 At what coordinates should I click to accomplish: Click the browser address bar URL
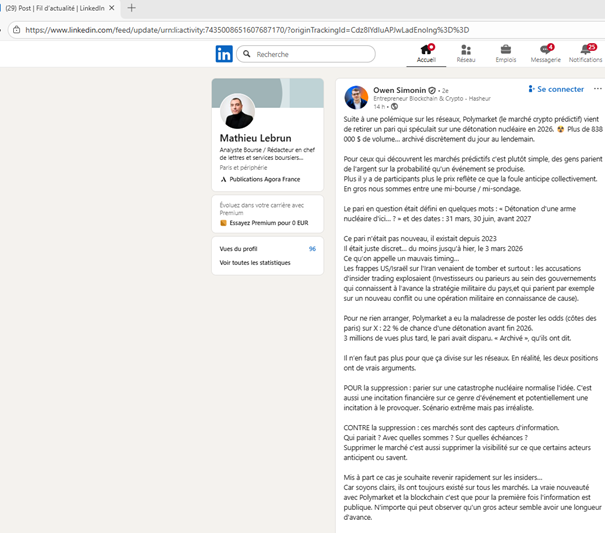pyautogui.click(x=247, y=30)
